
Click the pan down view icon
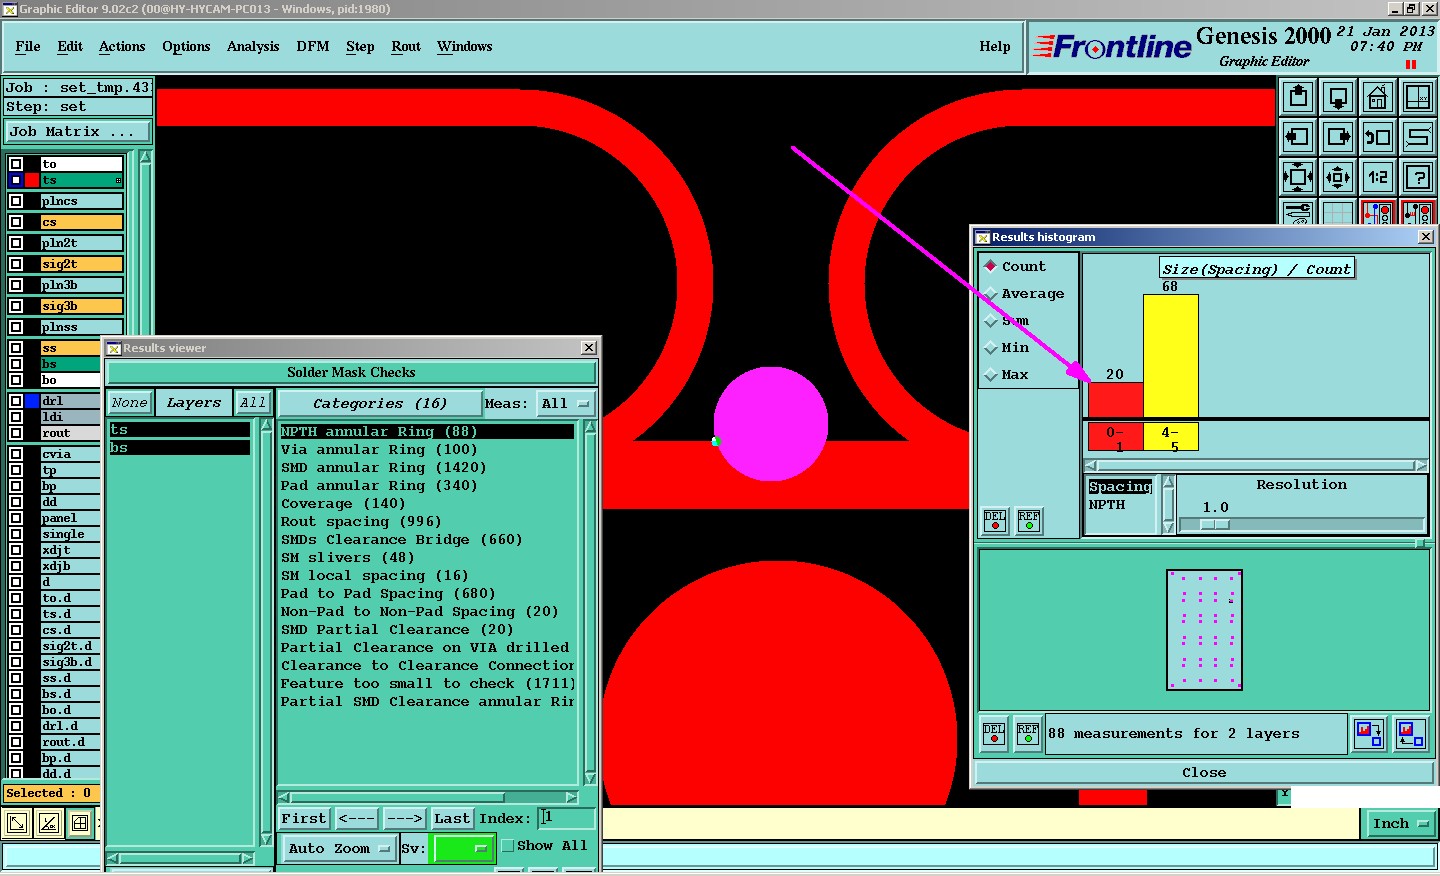1338,97
